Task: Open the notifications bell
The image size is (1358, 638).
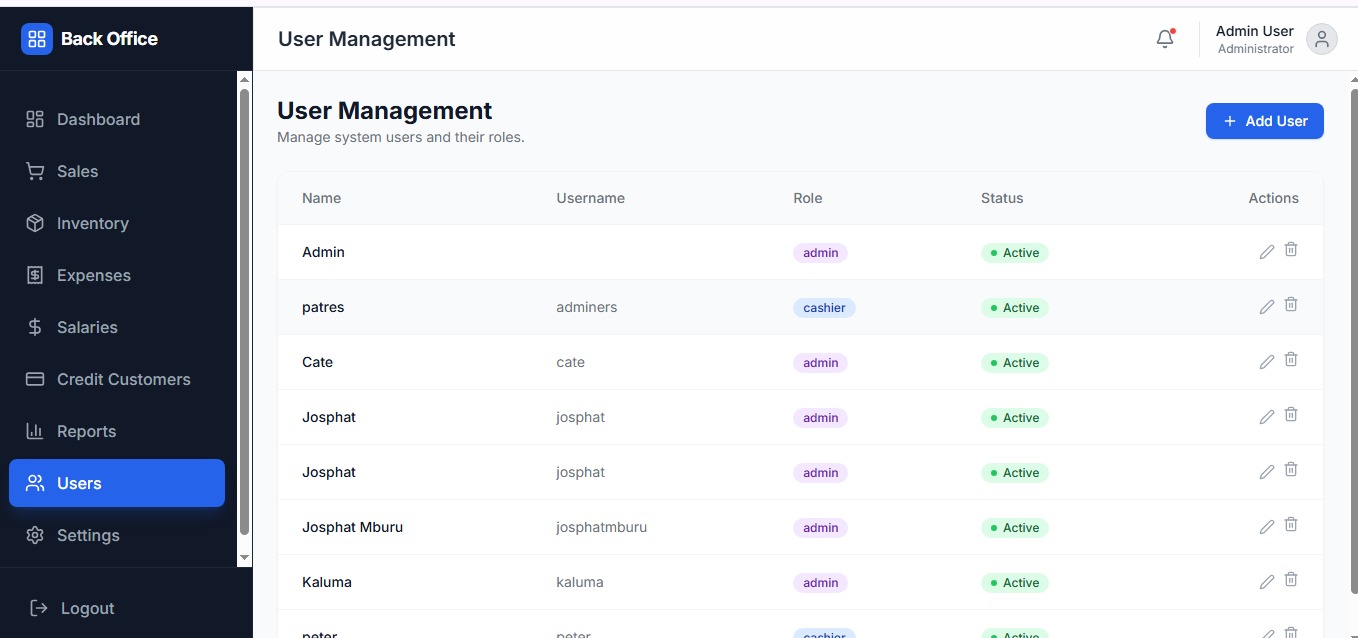Action: (x=1163, y=38)
